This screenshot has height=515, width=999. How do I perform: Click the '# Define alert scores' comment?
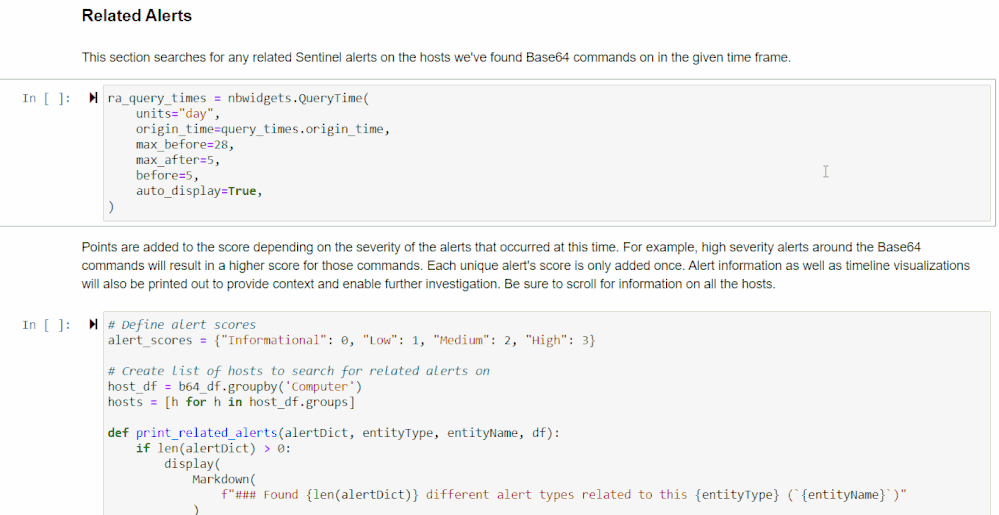[182, 324]
